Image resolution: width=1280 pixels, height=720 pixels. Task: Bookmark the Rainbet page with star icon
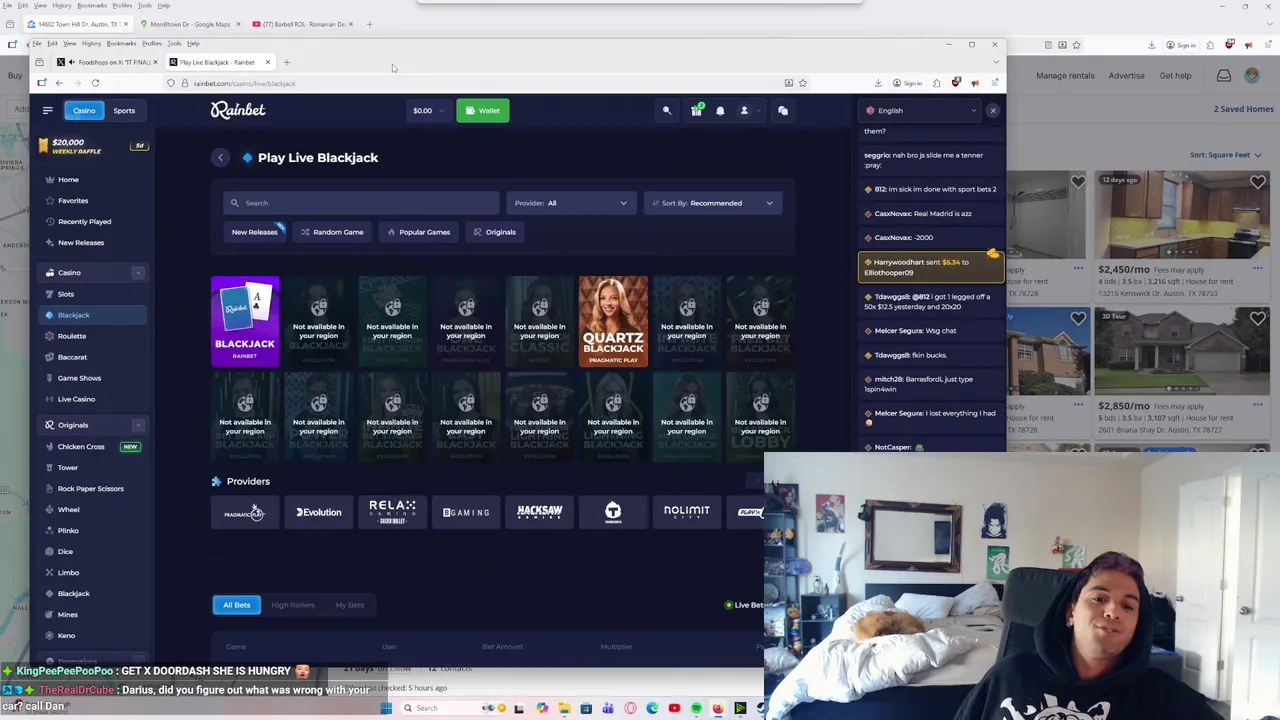click(x=803, y=83)
